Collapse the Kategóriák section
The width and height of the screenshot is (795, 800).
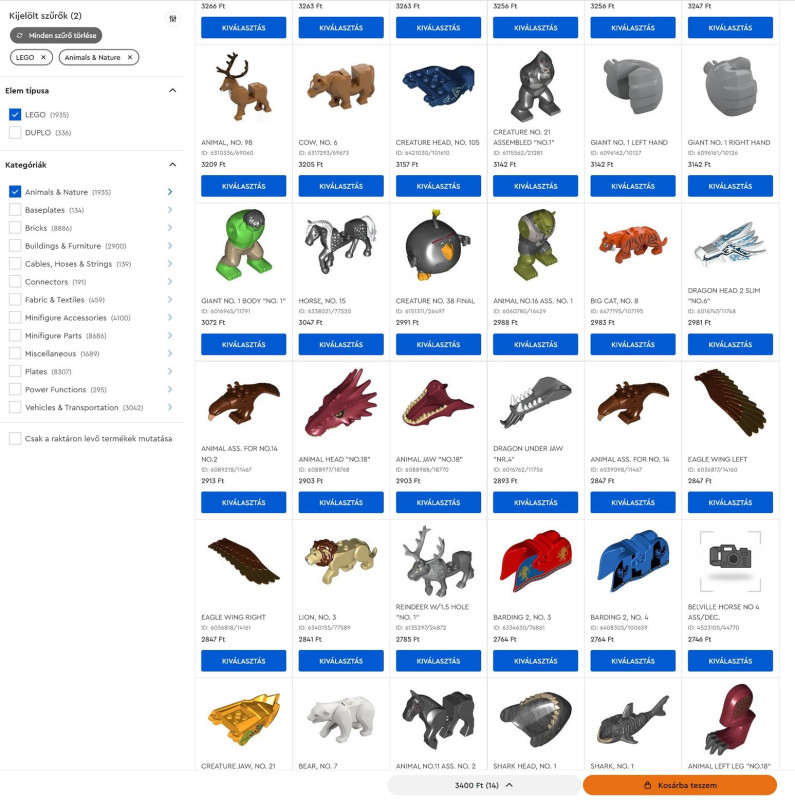coord(172,164)
